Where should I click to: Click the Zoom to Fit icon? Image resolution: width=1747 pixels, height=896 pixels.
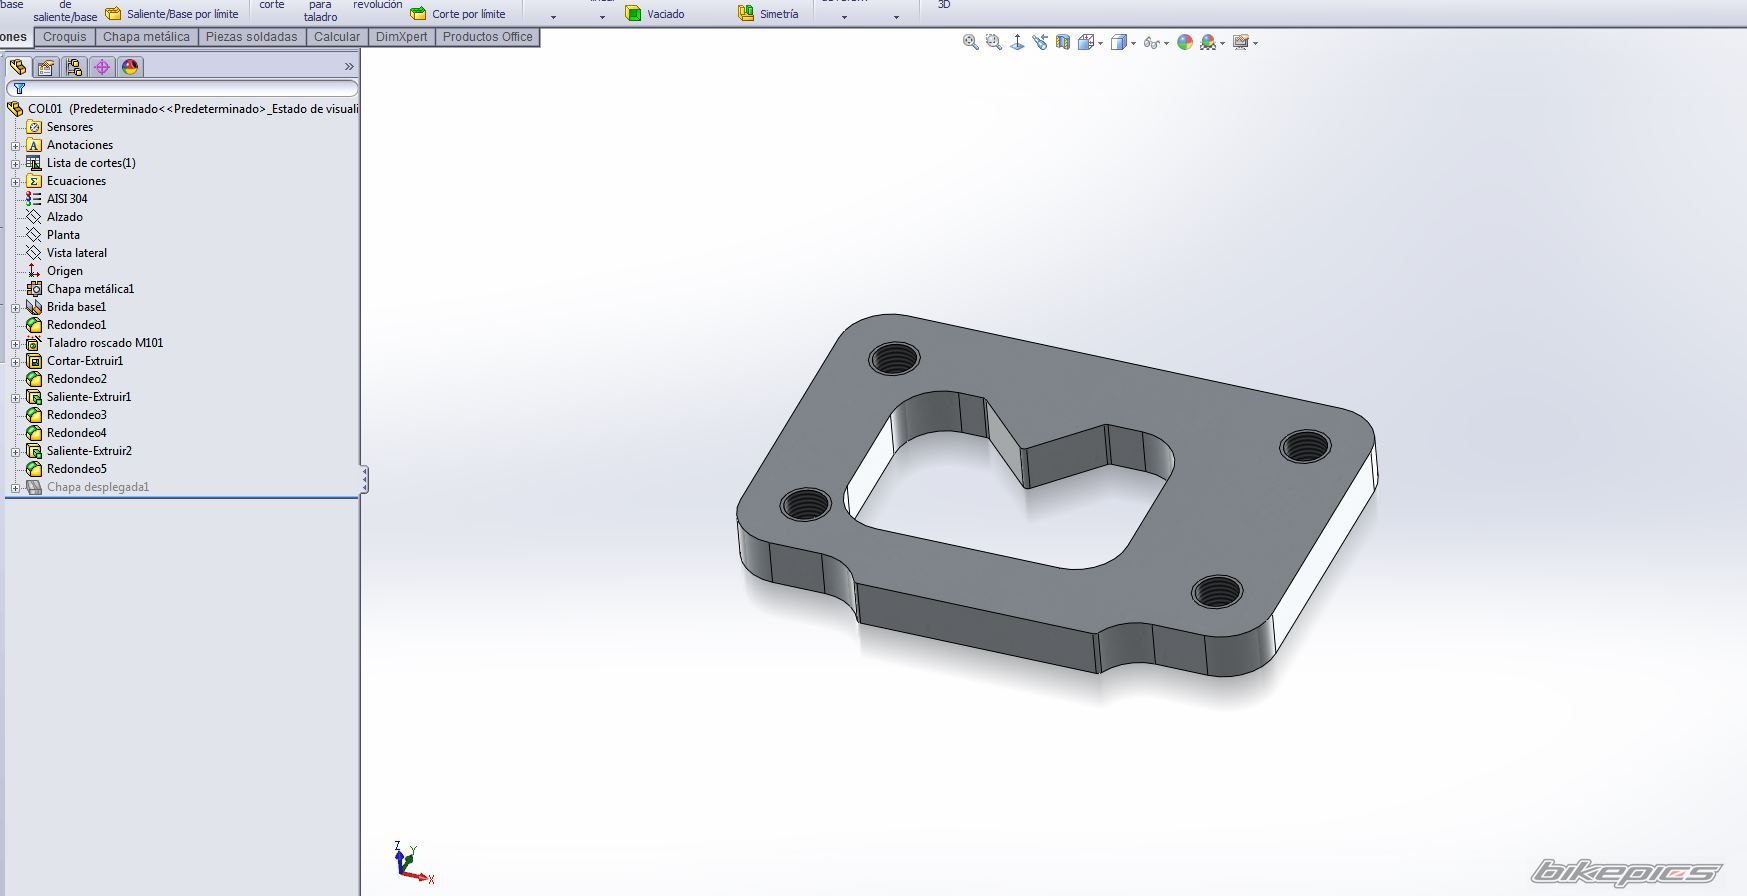[970, 42]
